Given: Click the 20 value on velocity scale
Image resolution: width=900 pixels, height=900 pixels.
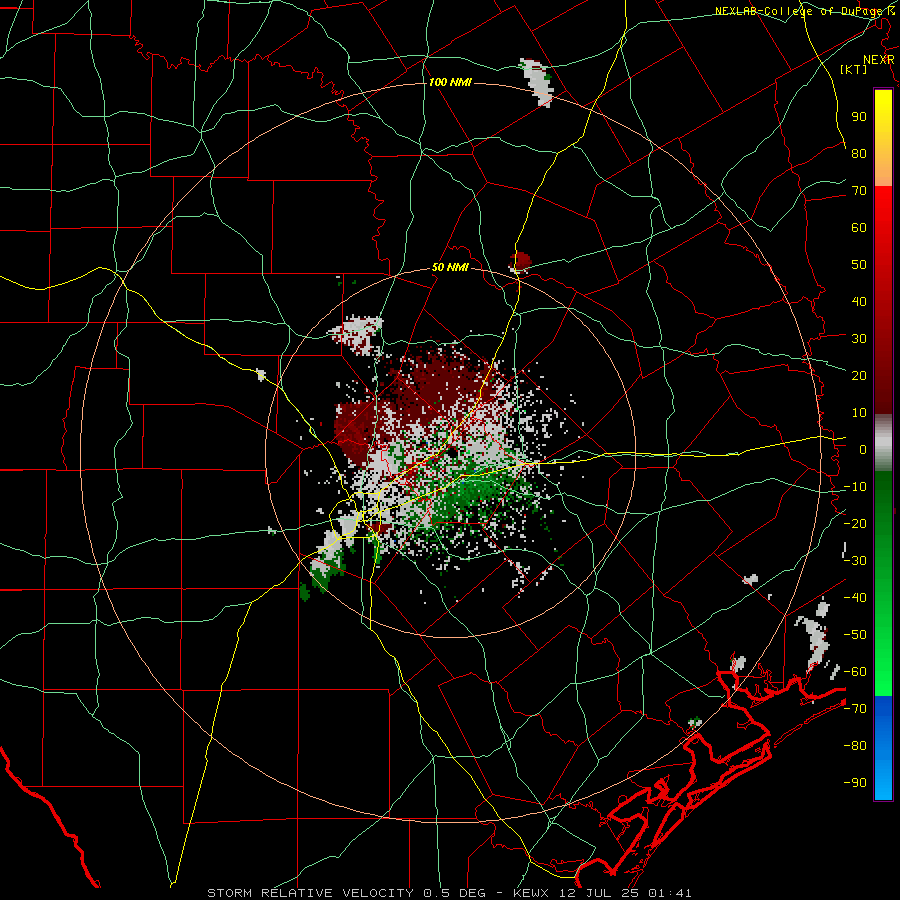Looking at the screenshot, I should tap(859, 375).
